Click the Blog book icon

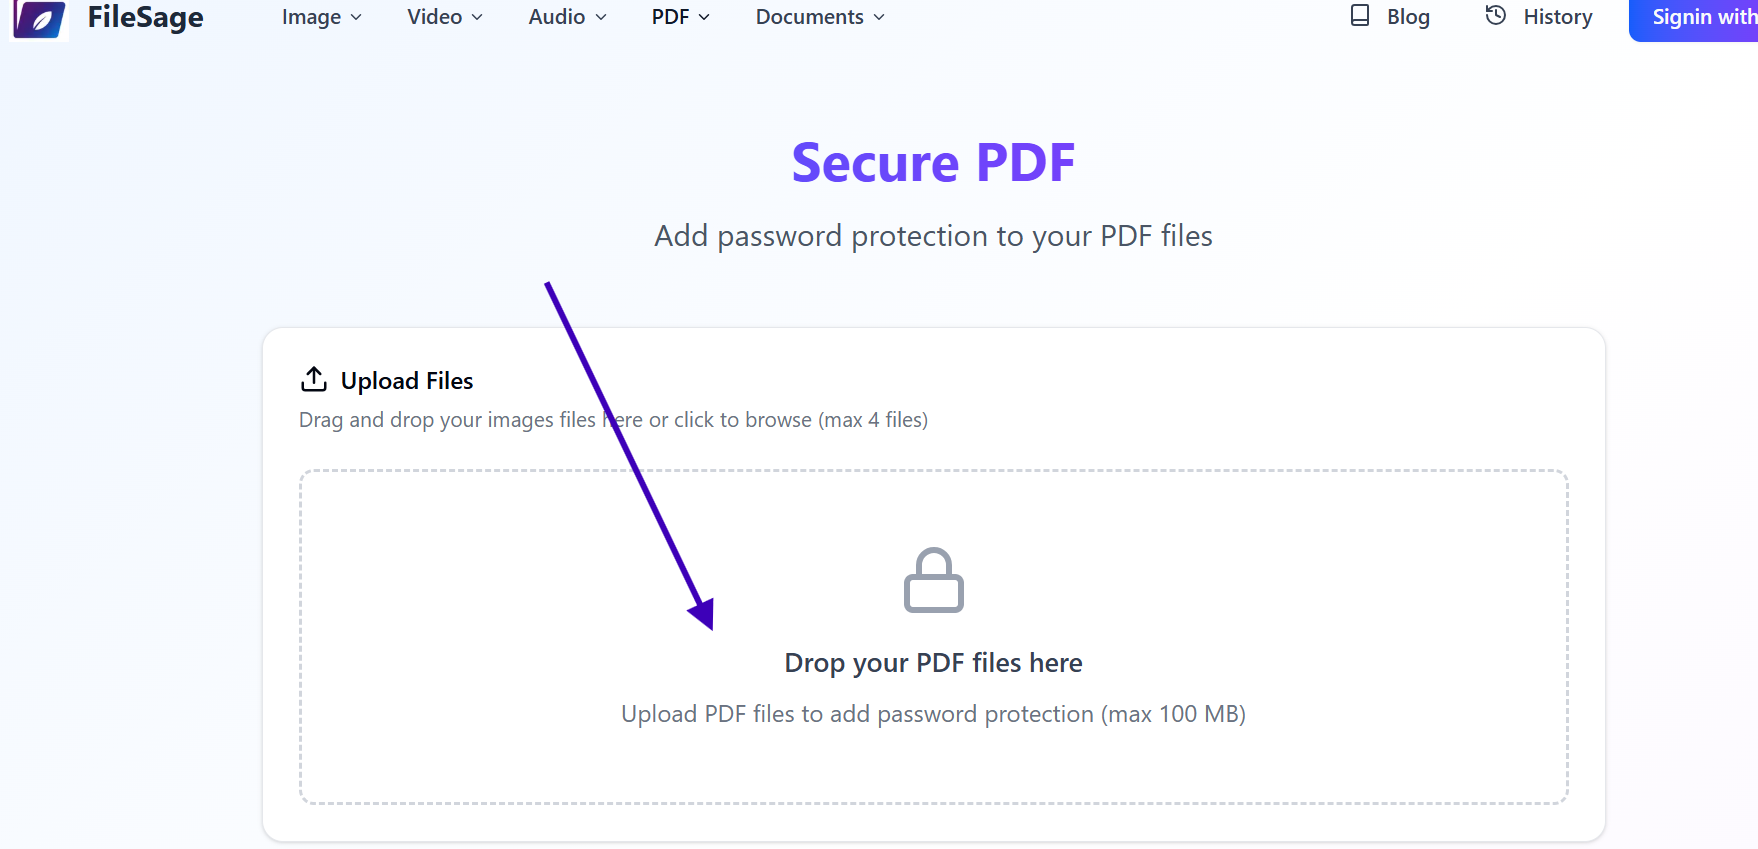tap(1359, 16)
